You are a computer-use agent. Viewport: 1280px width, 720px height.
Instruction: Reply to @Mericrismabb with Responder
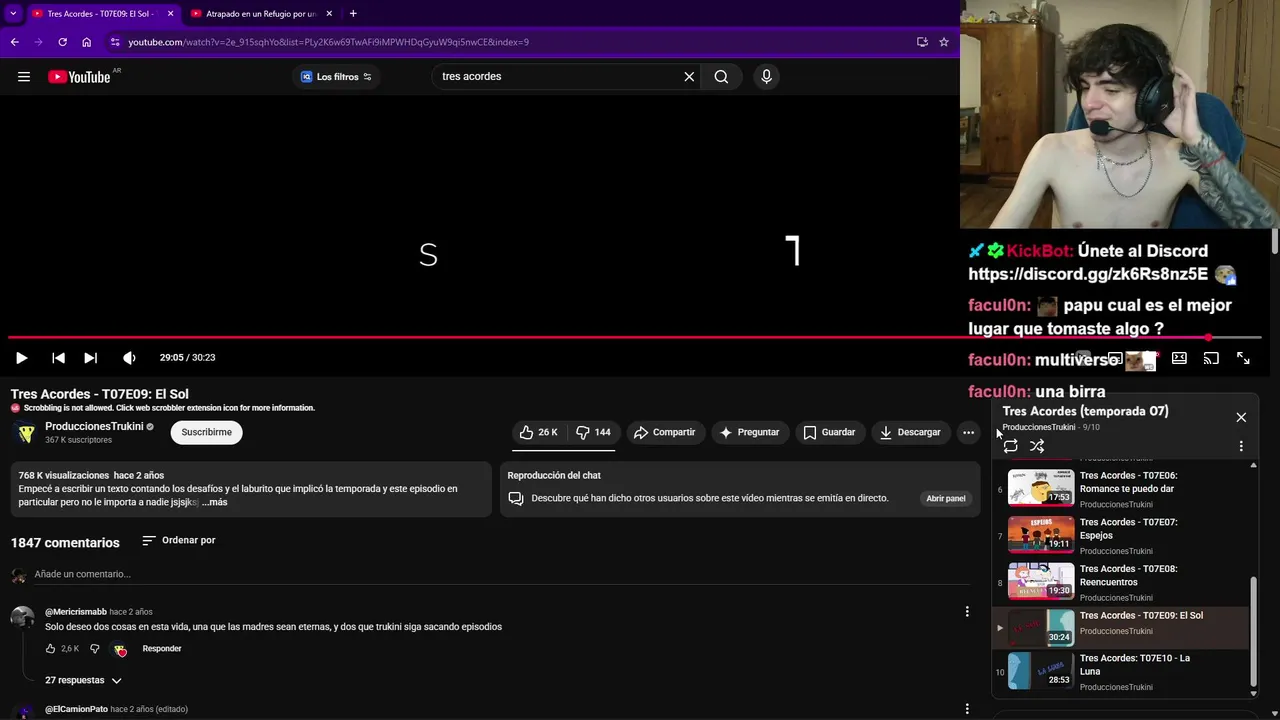tap(162, 649)
